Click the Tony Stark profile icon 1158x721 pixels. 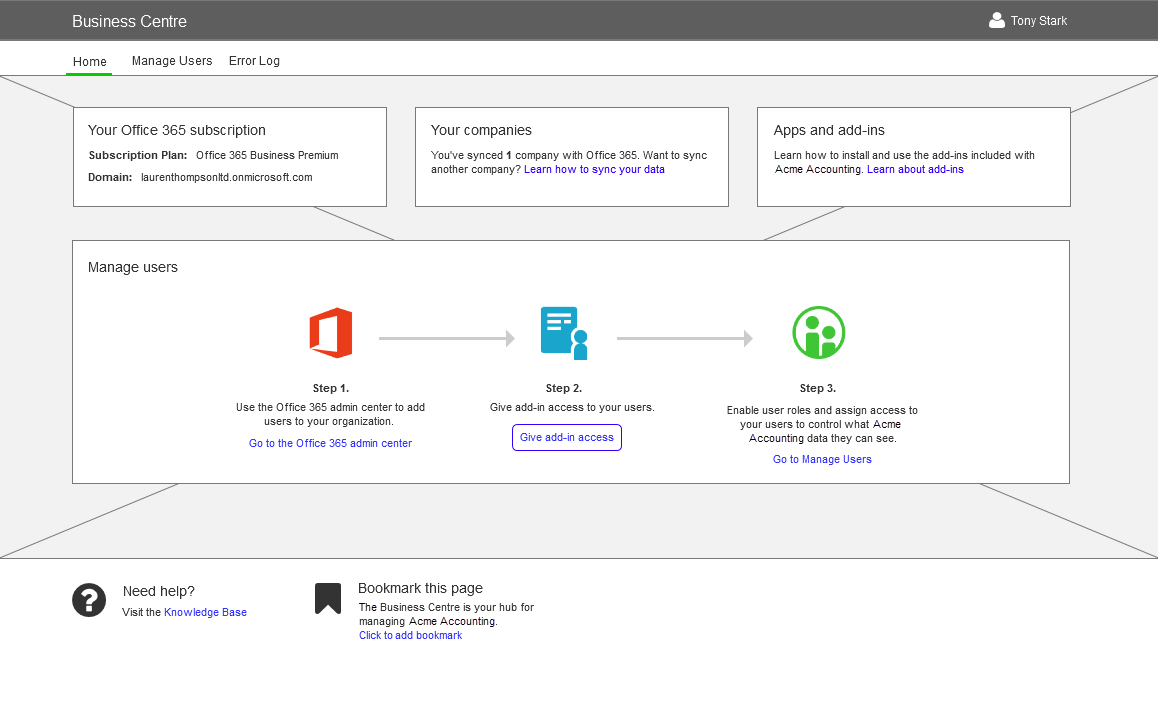click(996, 20)
